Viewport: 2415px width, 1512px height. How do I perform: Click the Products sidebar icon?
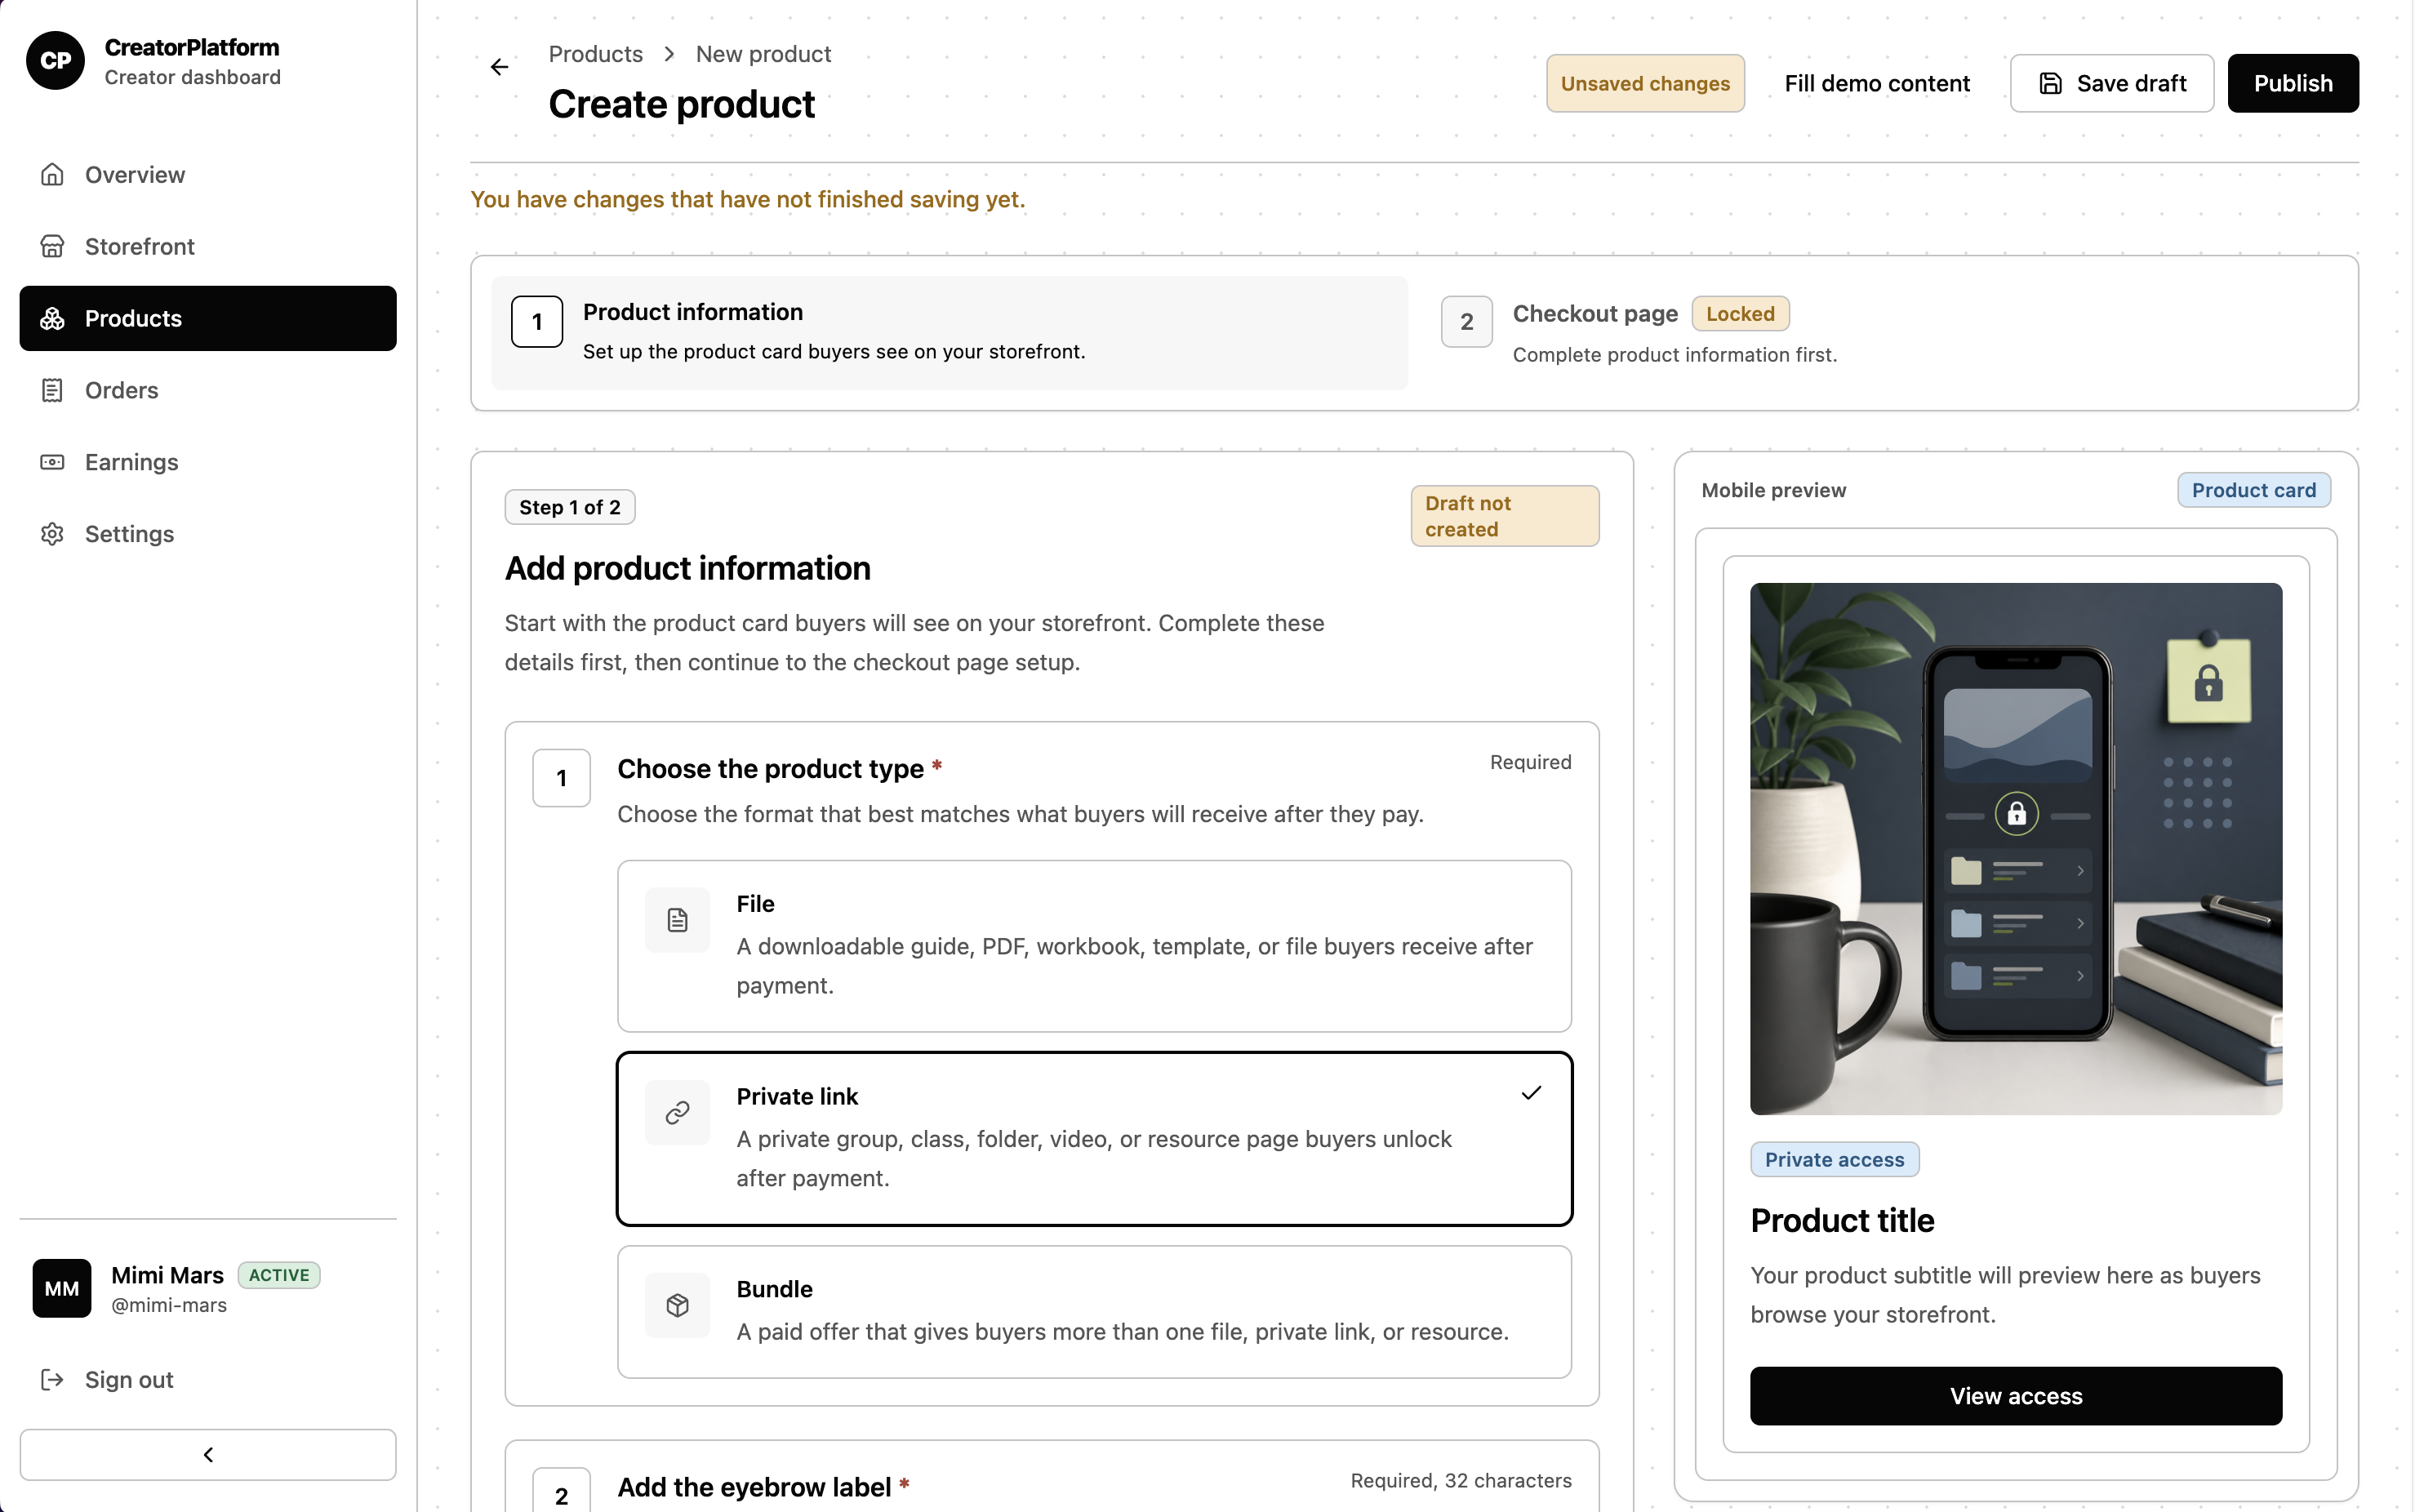[x=52, y=318]
